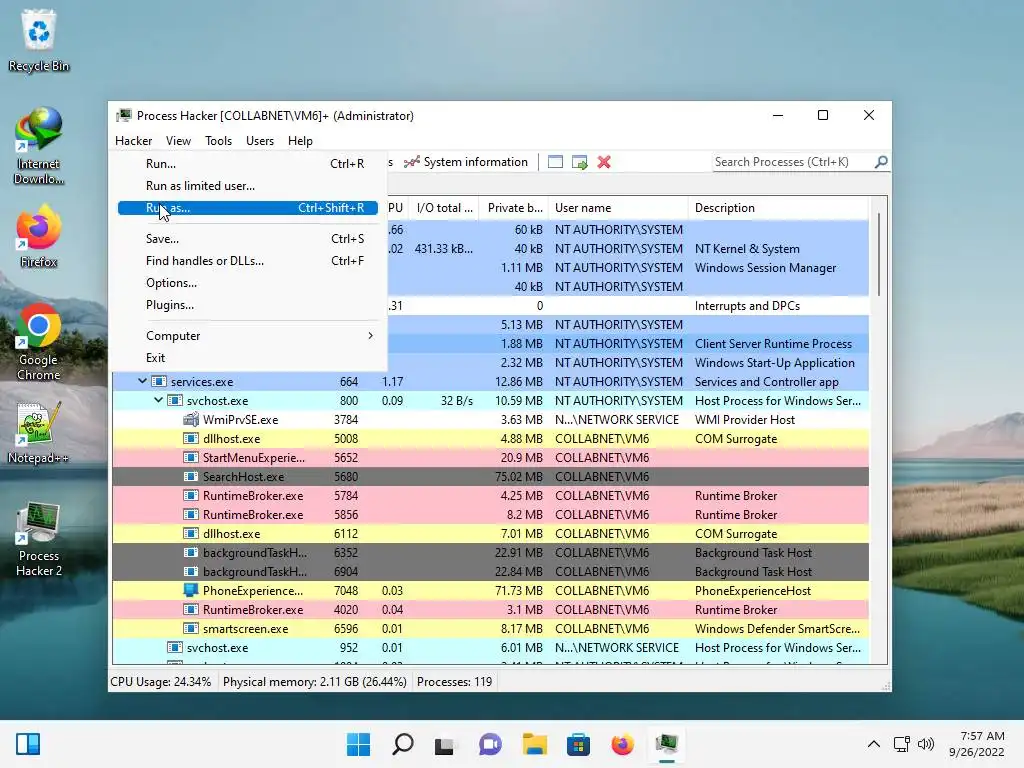Sort by the User name column header
Screen dimensions: 1024x768
tap(618, 208)
